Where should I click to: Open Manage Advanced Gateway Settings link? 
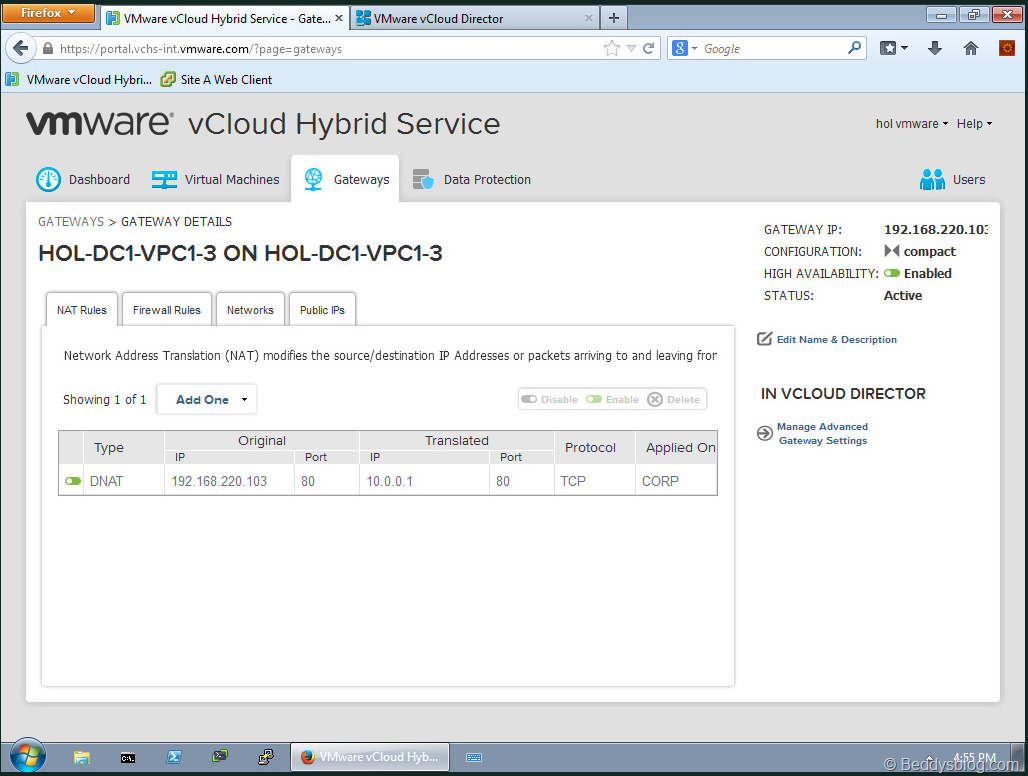coord(822,433)
